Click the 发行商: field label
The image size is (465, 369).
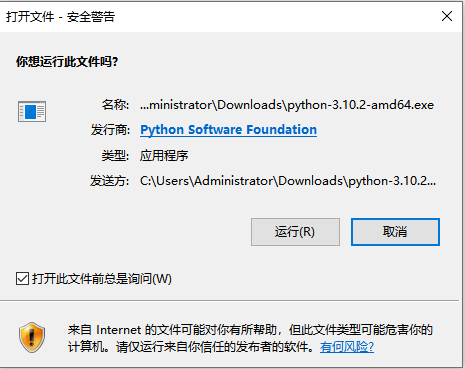click(110, 130)
